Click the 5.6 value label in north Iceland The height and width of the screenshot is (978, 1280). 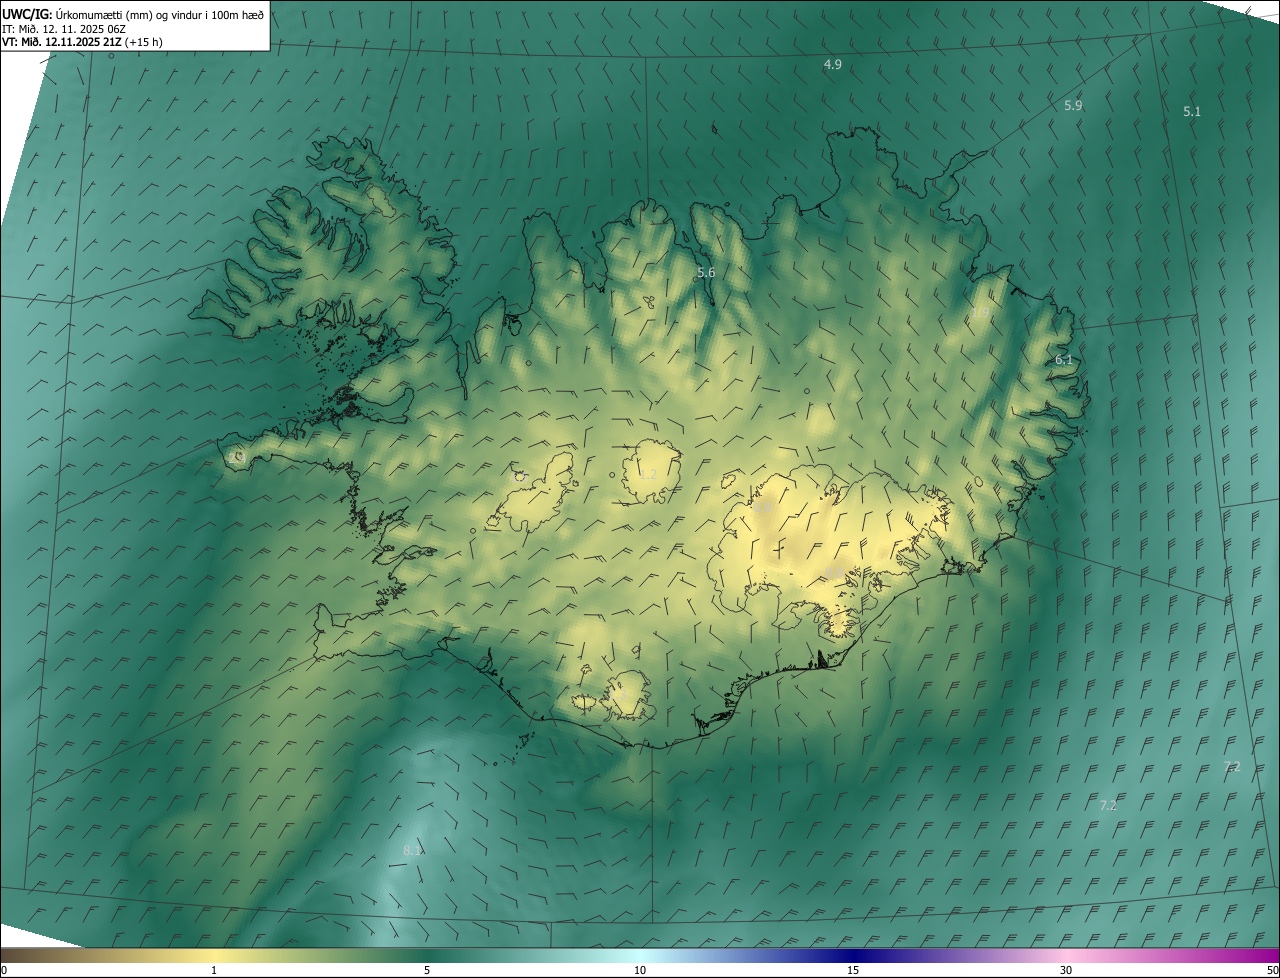pyautogui.click(x=706, y=273)
